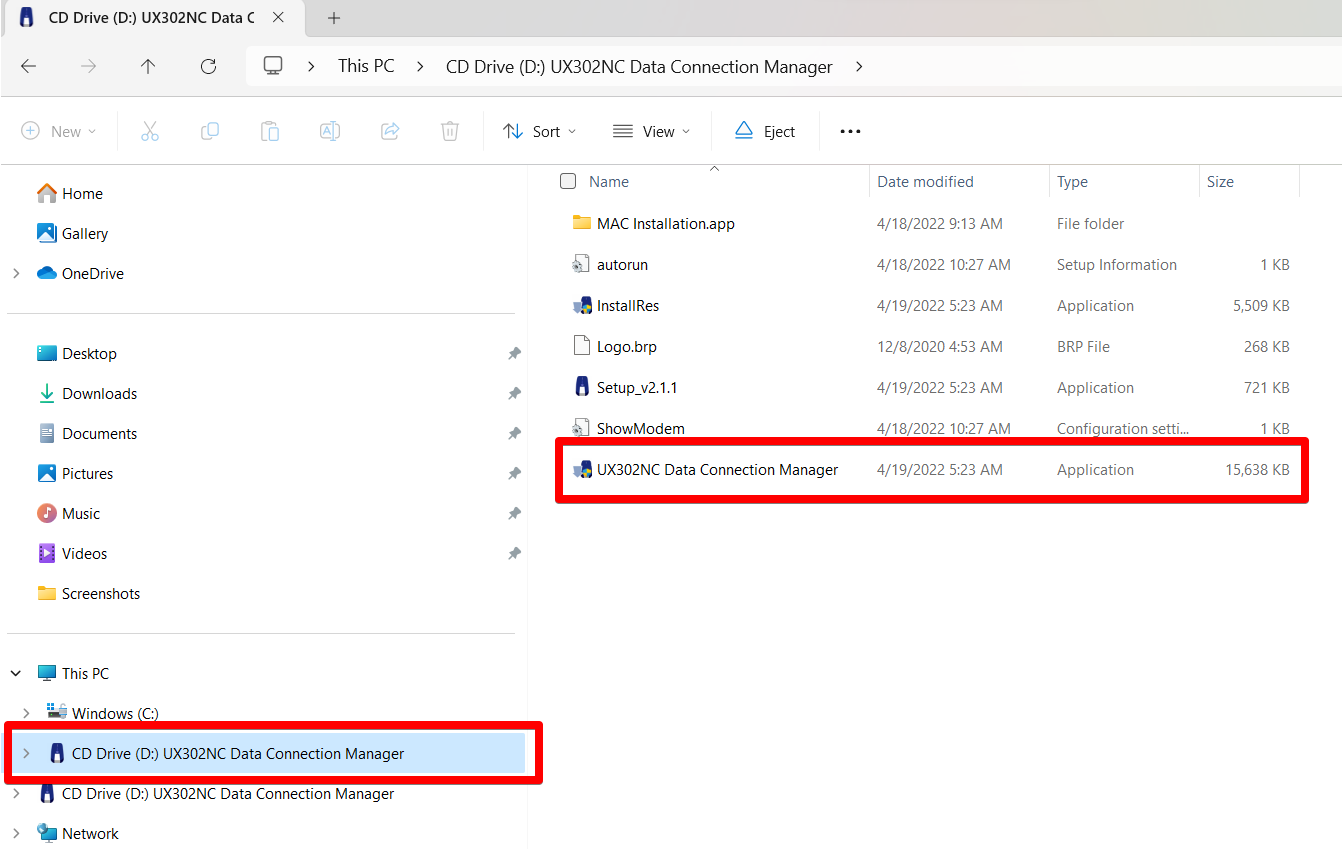Navigate to This PC breadcrumb
Screen dimensions: 1342x849
366,66
